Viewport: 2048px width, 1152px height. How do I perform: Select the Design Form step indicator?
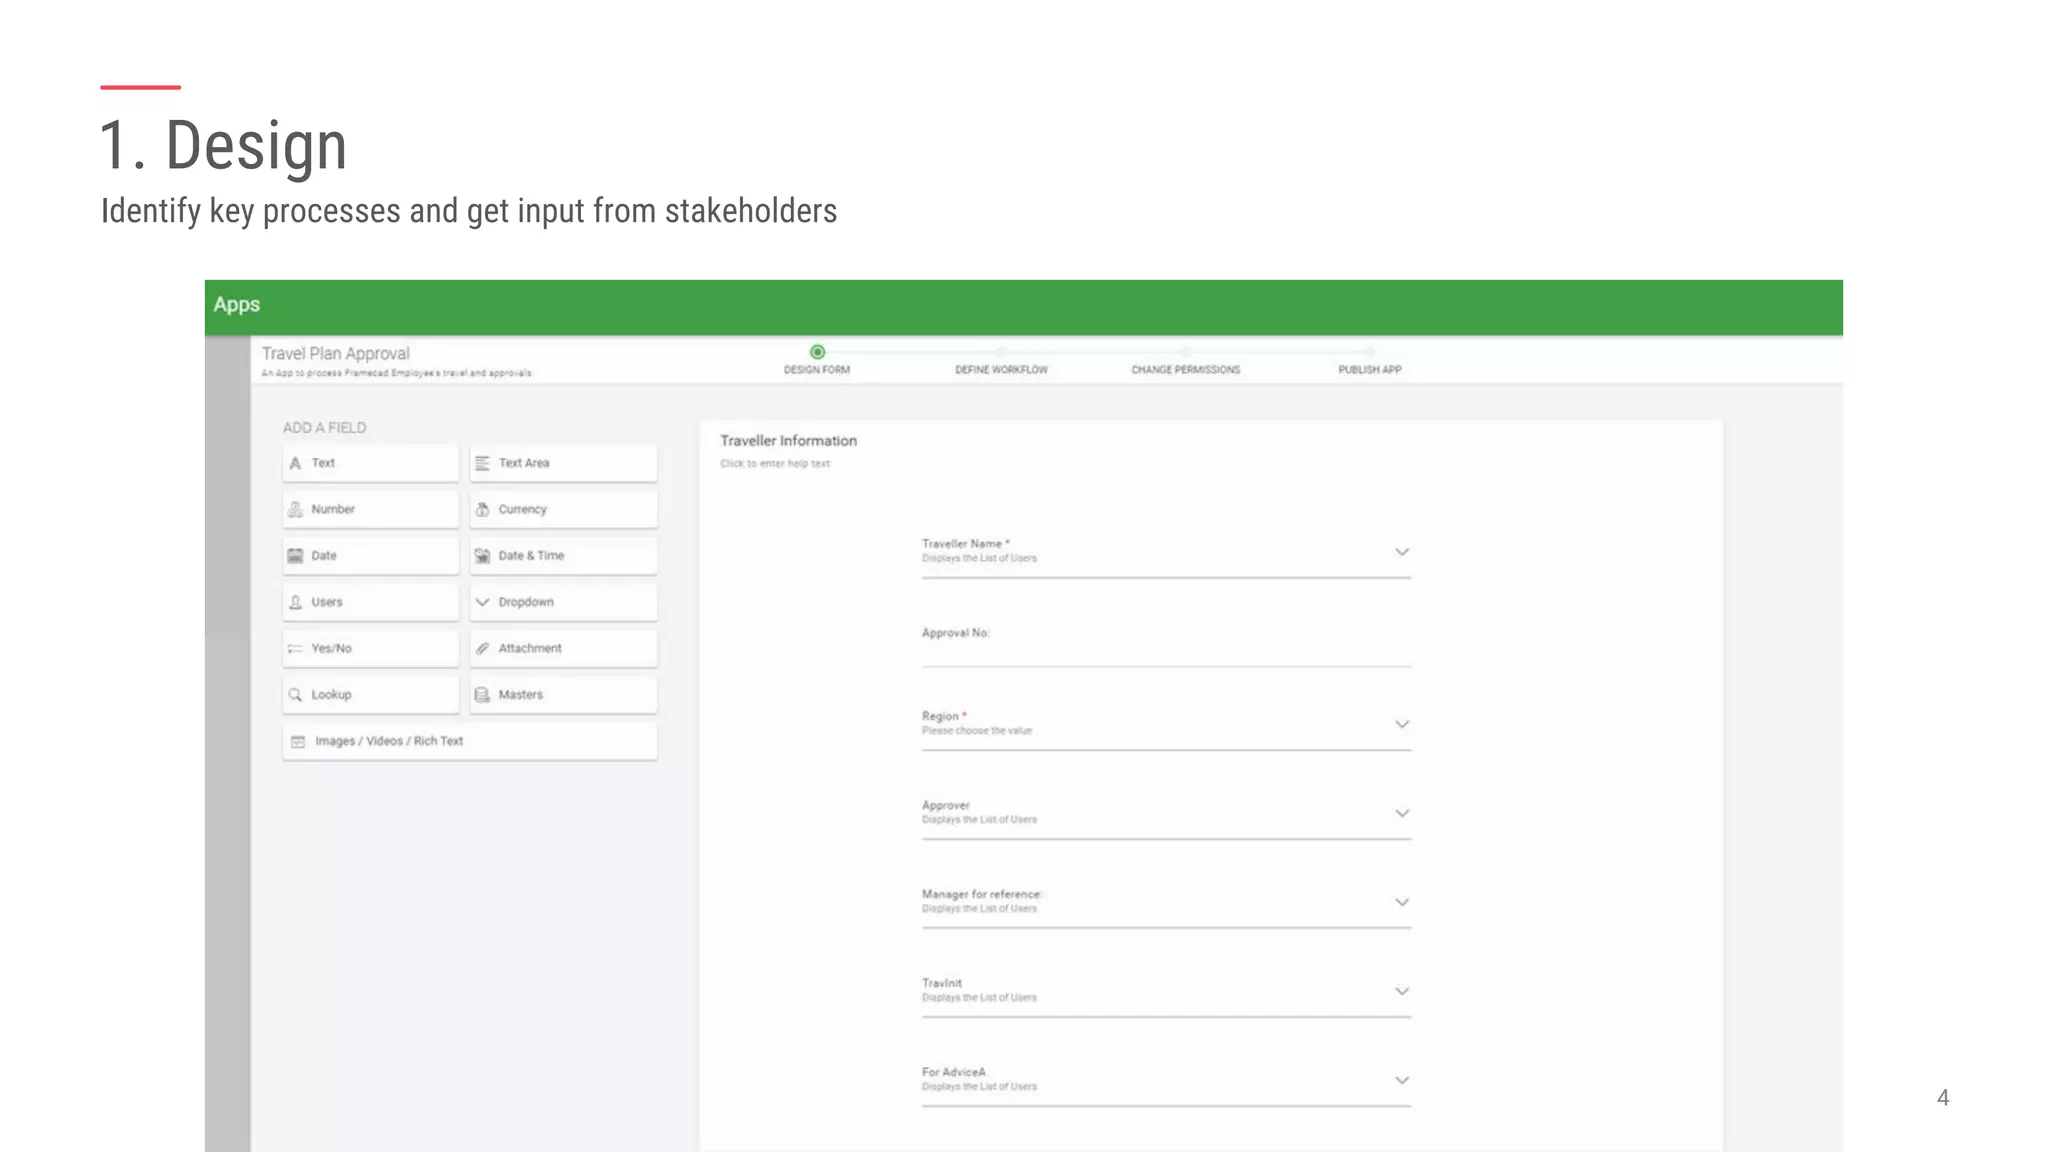click(x=817, y=352)
